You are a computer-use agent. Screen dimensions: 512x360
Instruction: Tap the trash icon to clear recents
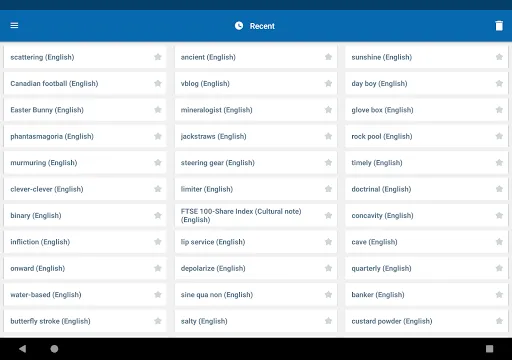point(499,26)
